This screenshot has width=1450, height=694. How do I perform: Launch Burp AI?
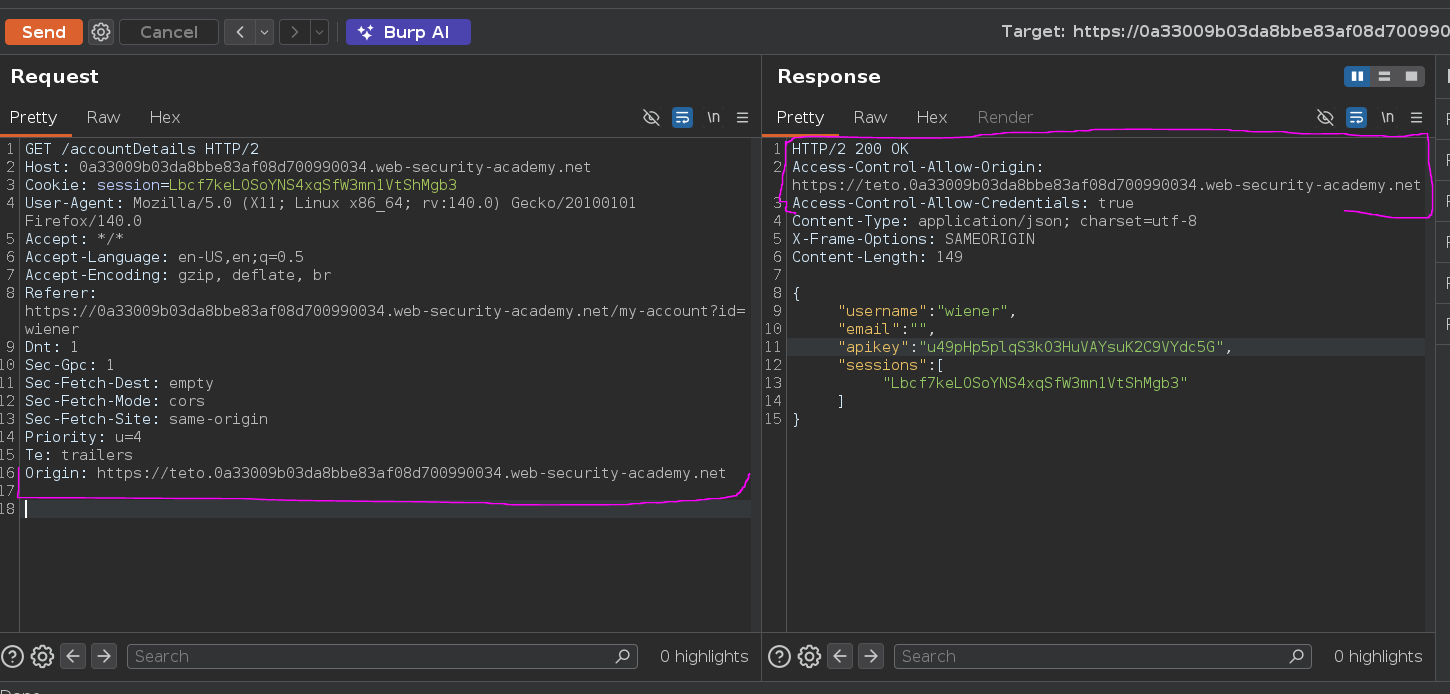(x=408, y=32)
